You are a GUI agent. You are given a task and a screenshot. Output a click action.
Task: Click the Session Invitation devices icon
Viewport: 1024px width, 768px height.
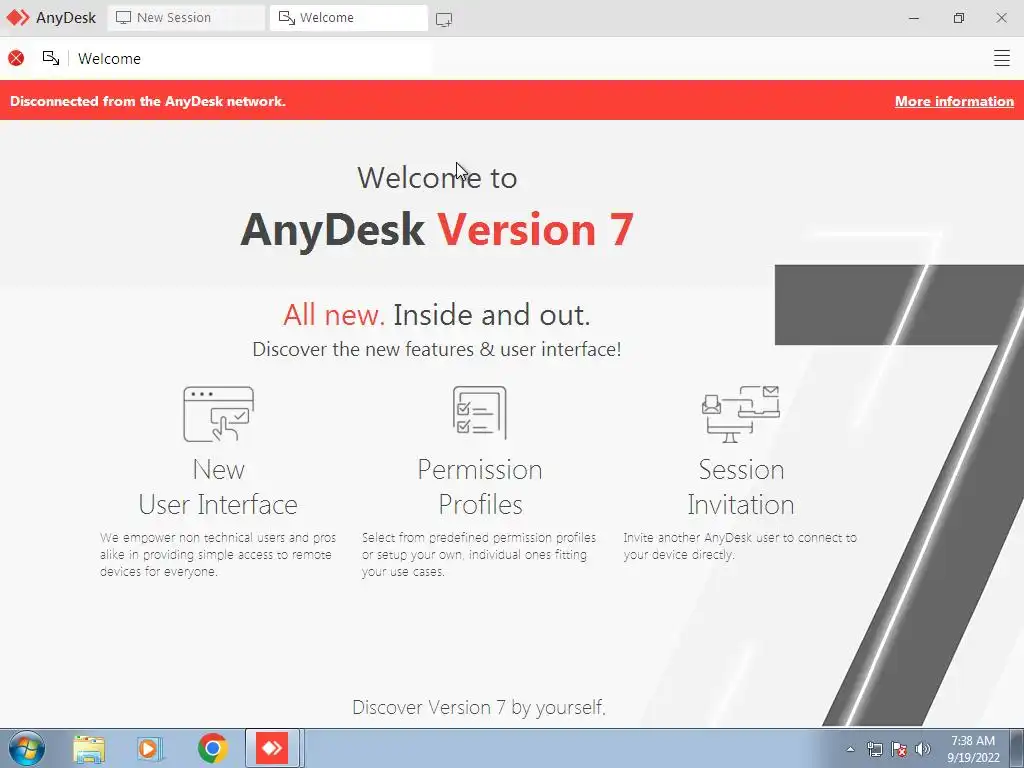[741, 414]
